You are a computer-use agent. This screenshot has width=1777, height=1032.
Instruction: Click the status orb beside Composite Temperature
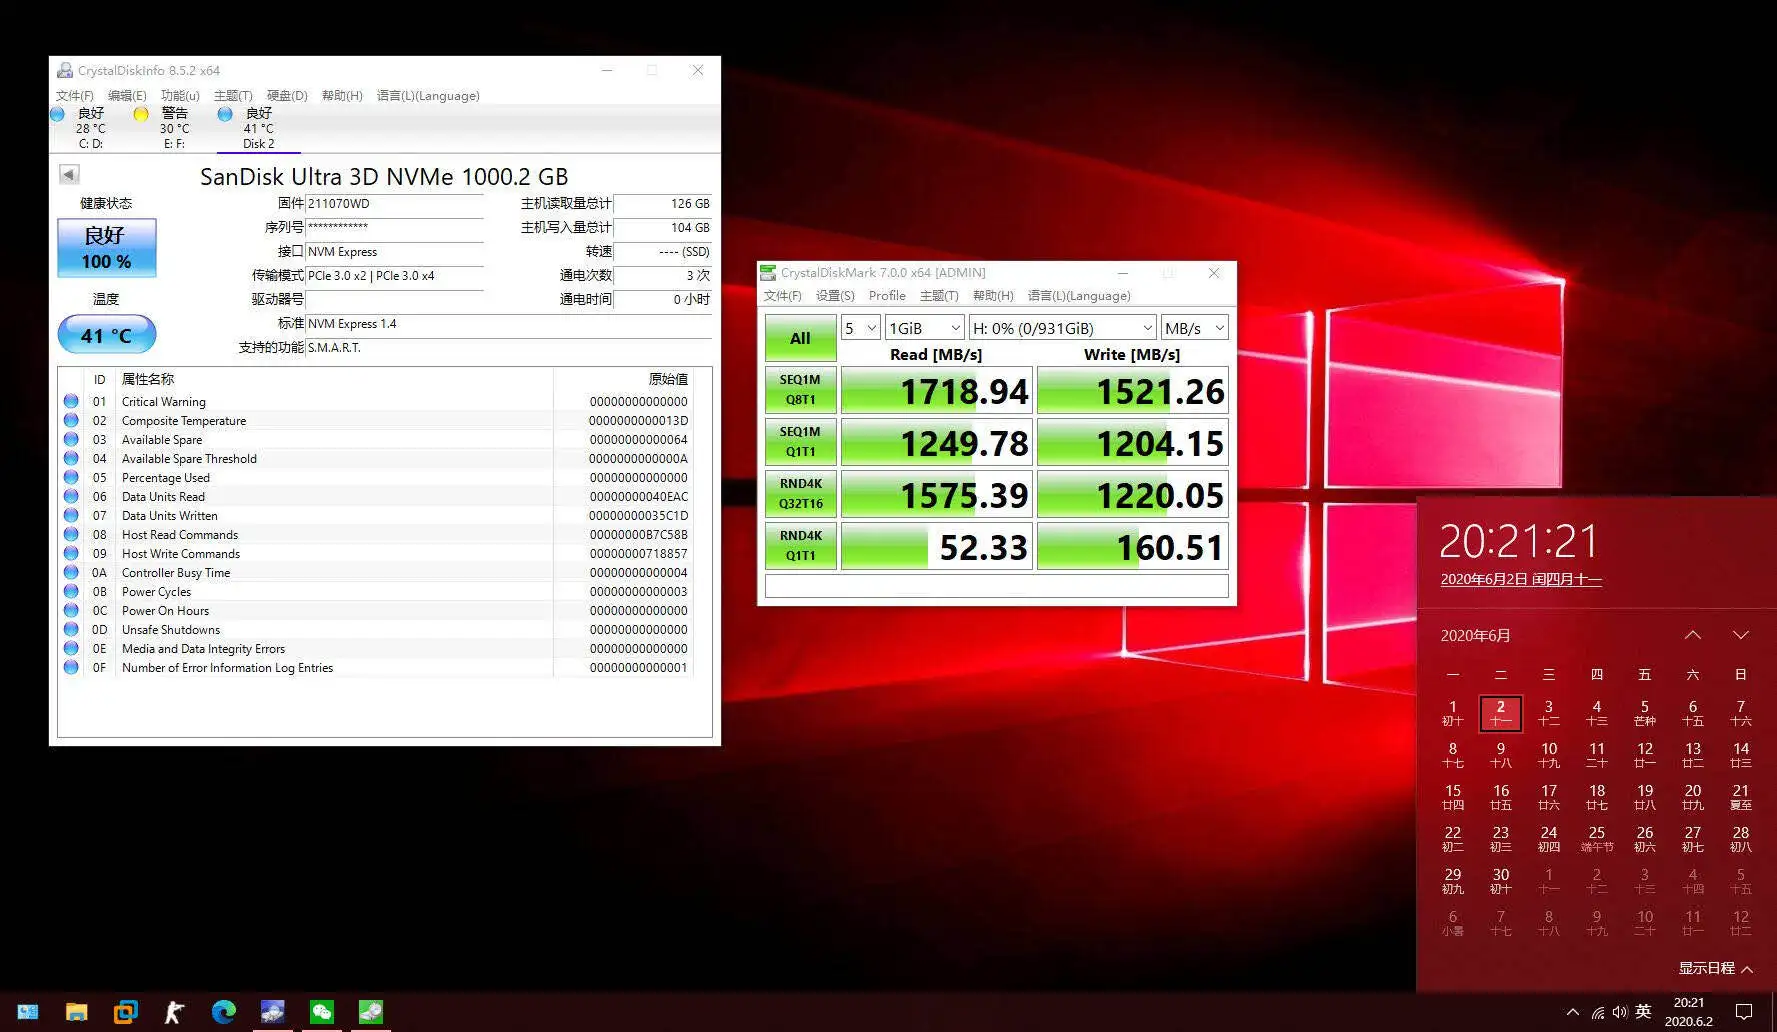point(71,420)
